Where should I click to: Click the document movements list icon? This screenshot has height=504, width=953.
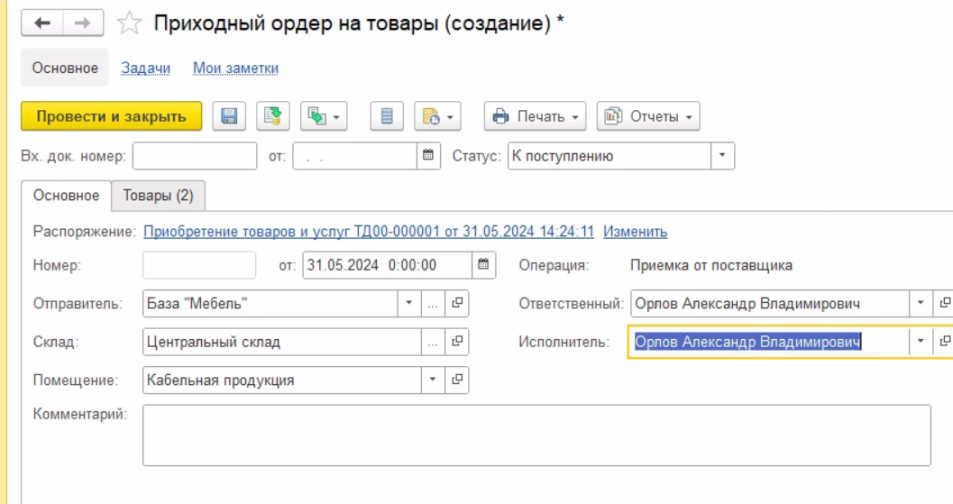click(x=387, y=117)
